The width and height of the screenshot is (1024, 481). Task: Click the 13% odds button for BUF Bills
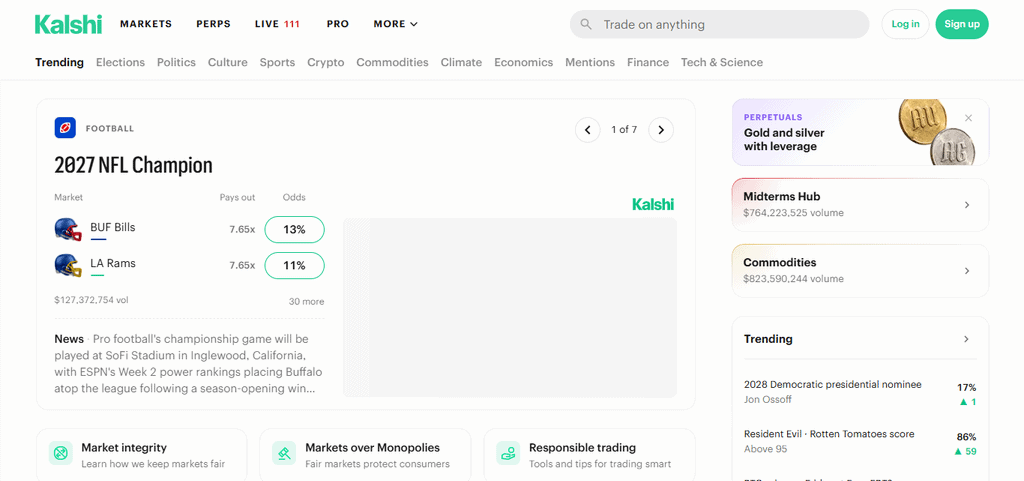pyautogui.click(x=295, y=230)
